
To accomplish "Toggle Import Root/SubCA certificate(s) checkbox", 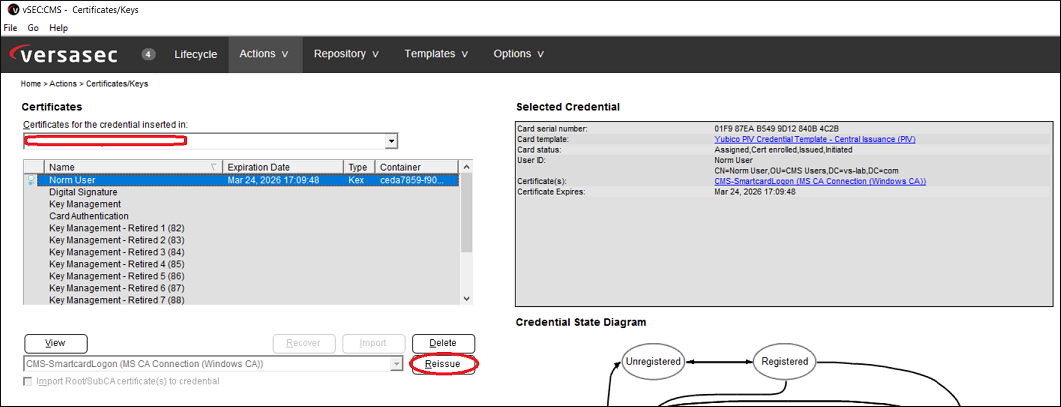I will pos(28,381).
